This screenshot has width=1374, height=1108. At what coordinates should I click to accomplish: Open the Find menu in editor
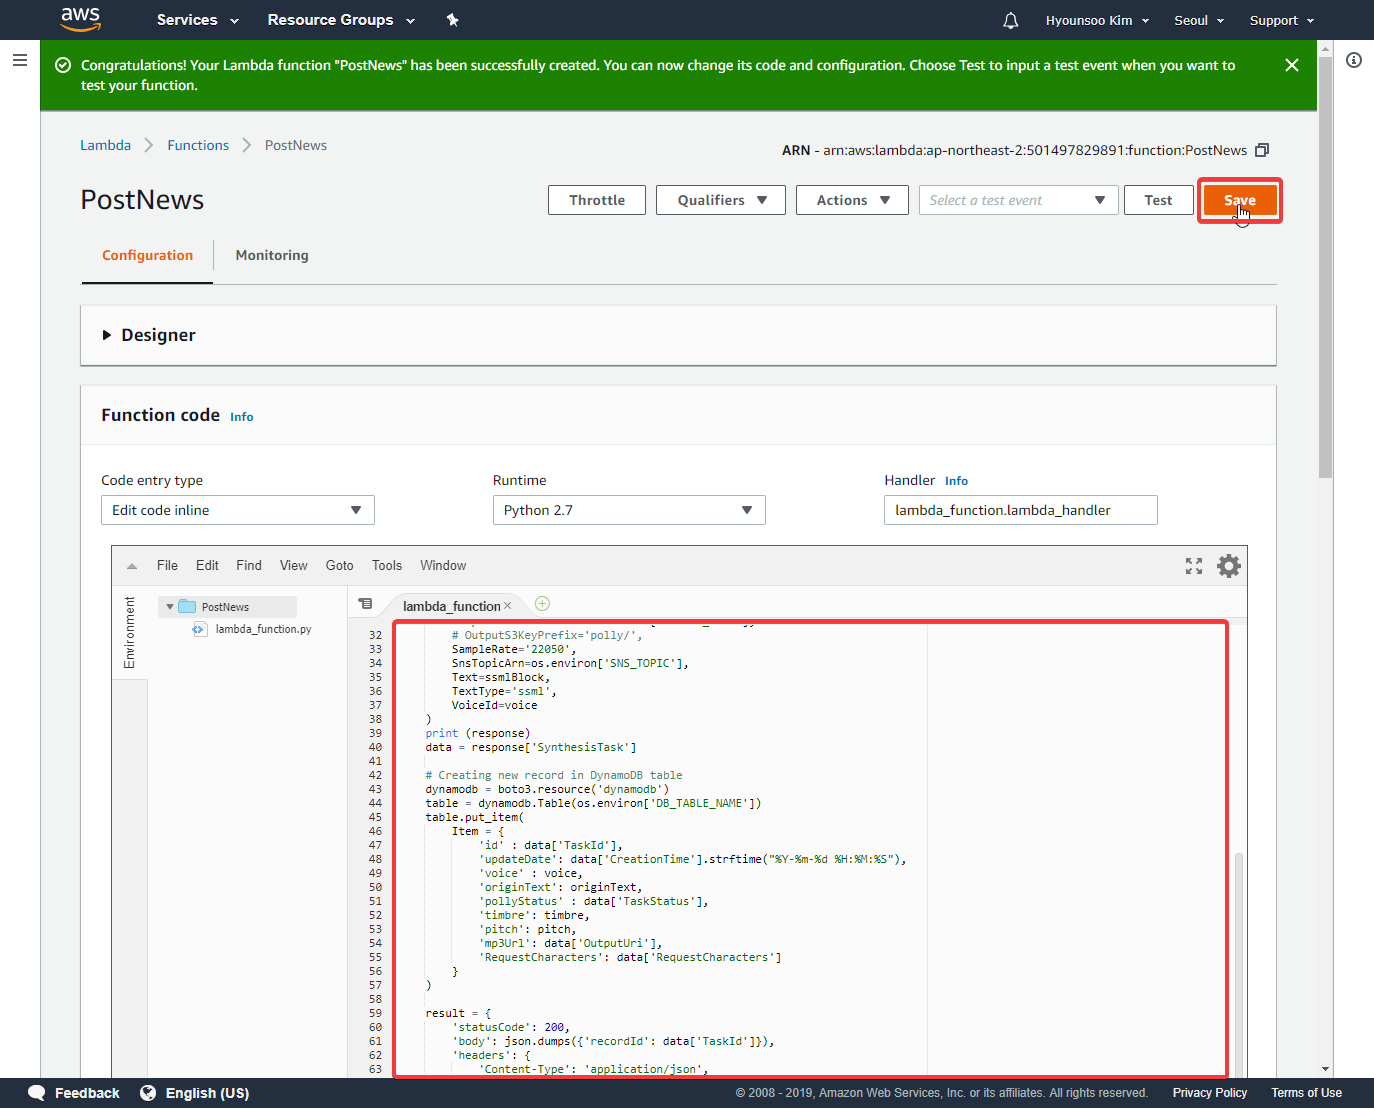249,565
